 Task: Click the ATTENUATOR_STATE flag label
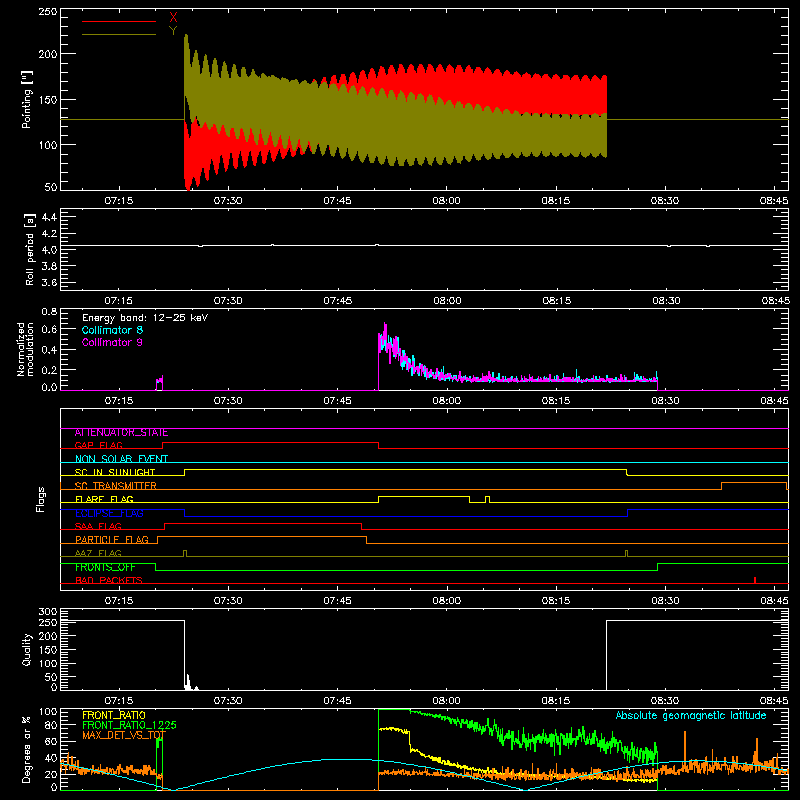(x=121, y=433)
